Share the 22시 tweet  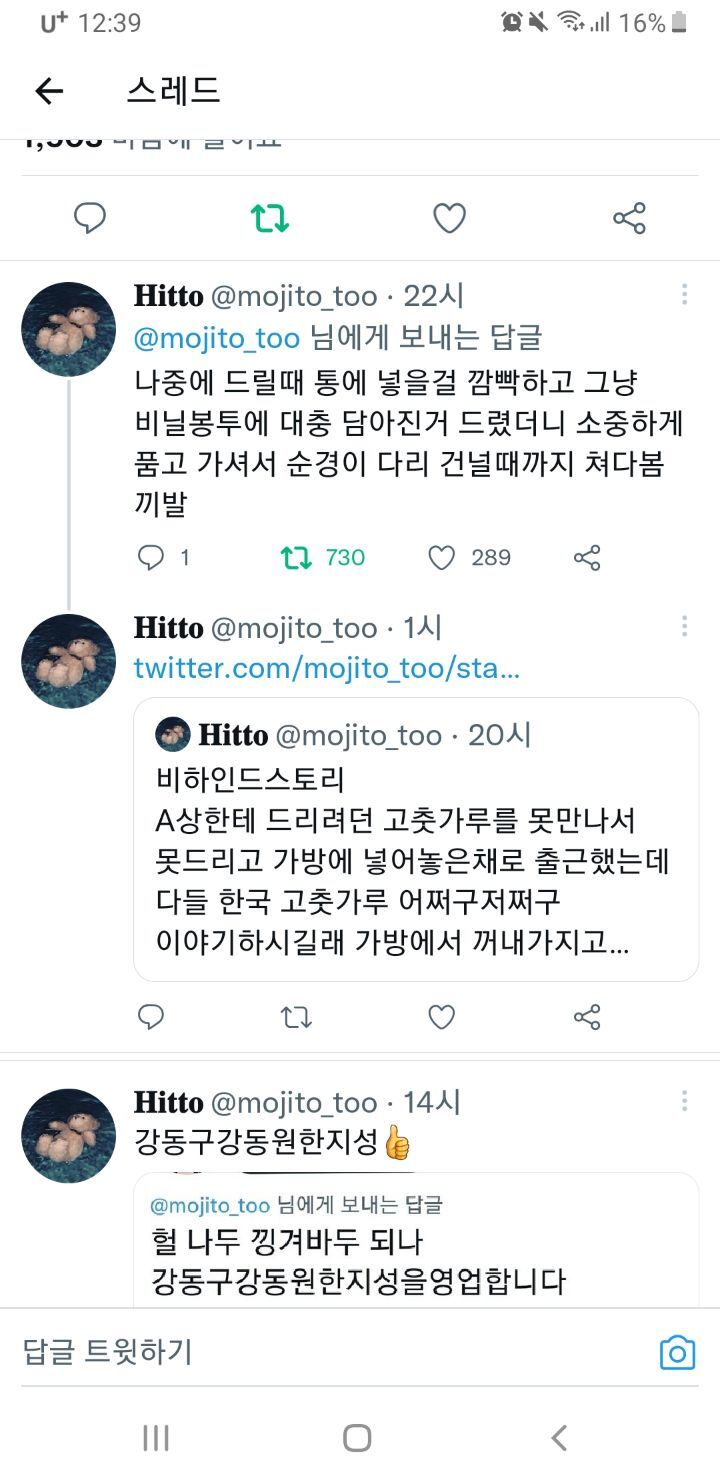(x=587, y=557)
